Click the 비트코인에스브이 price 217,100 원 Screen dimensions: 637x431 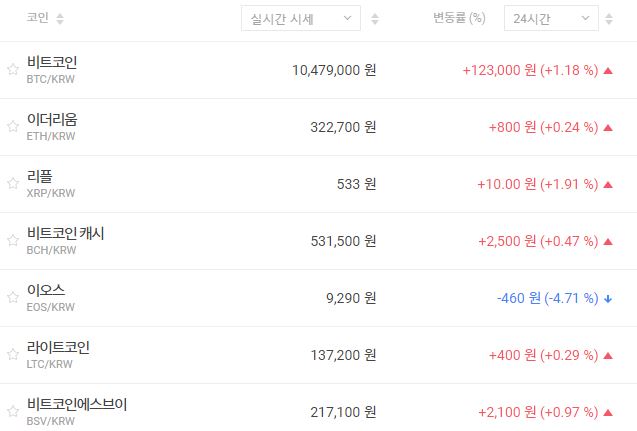pyautogui.click(x=334, y=412)
